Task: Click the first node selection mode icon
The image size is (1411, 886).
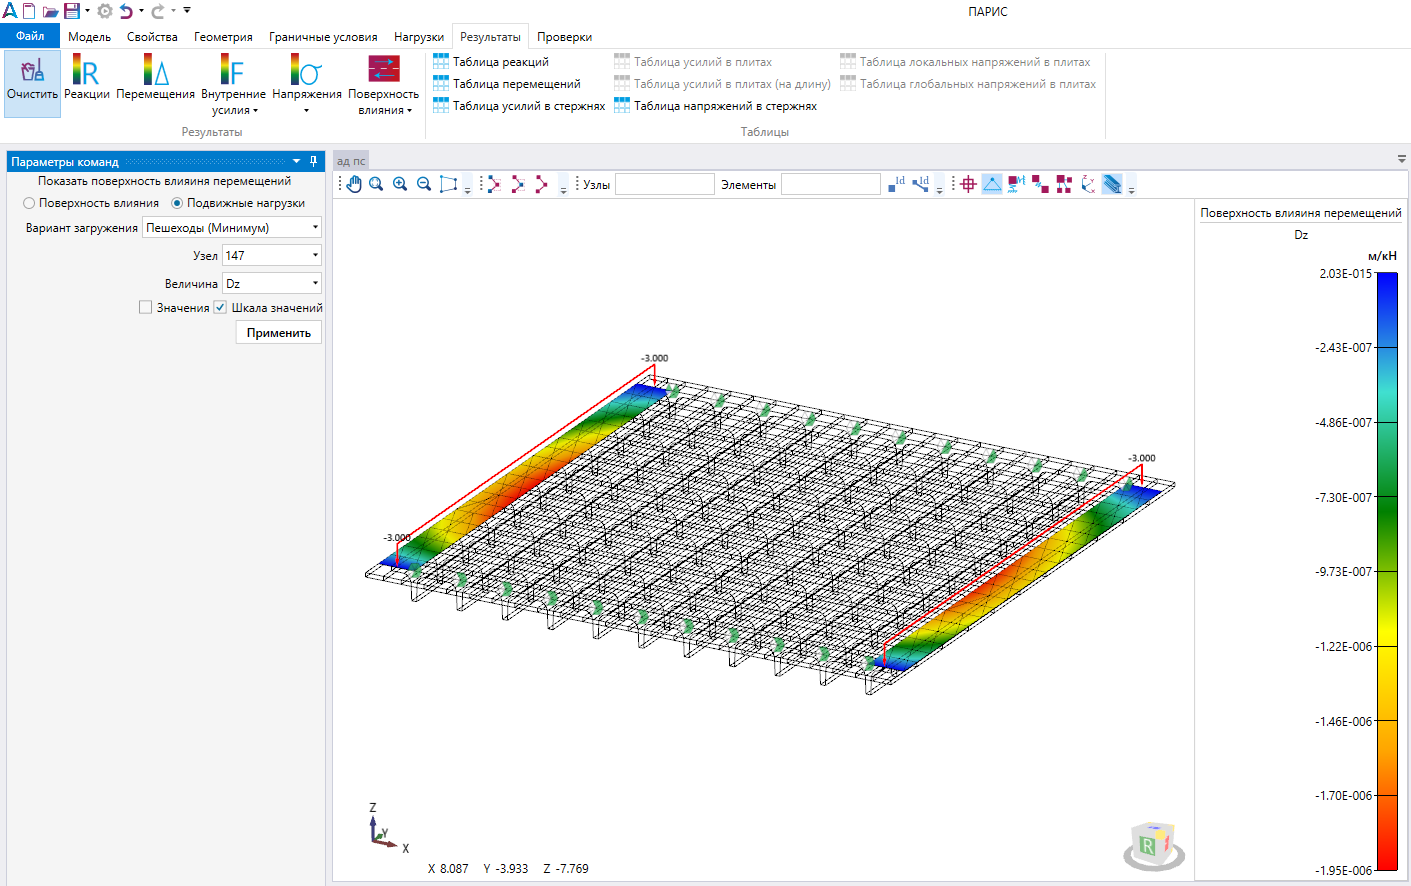Action: (493, 184)
